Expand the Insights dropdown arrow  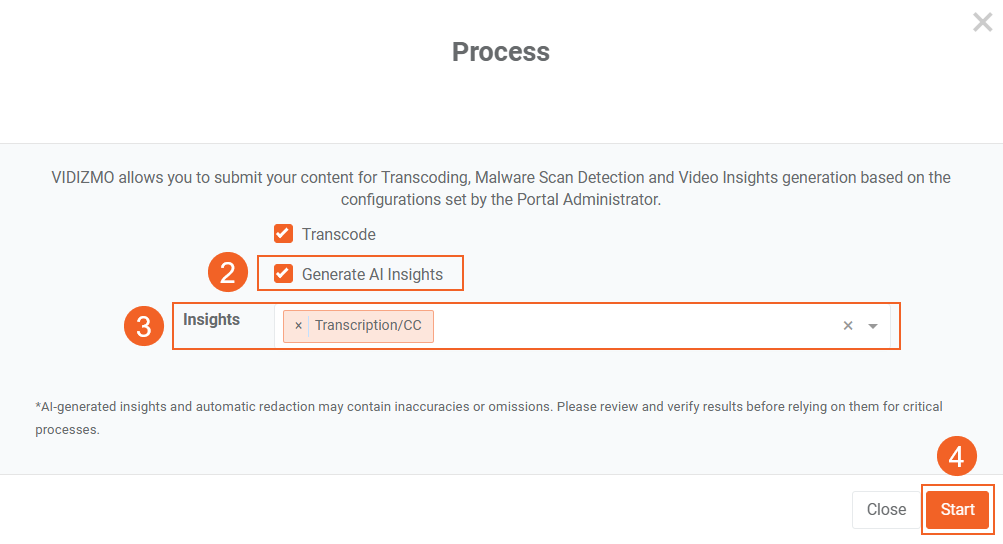point(873,326)
